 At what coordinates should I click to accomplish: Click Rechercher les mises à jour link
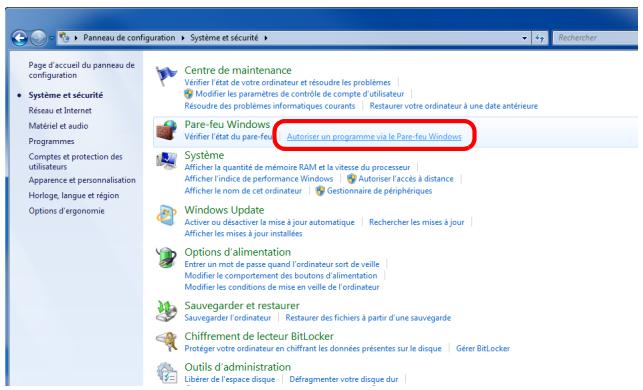coord(417,222)
